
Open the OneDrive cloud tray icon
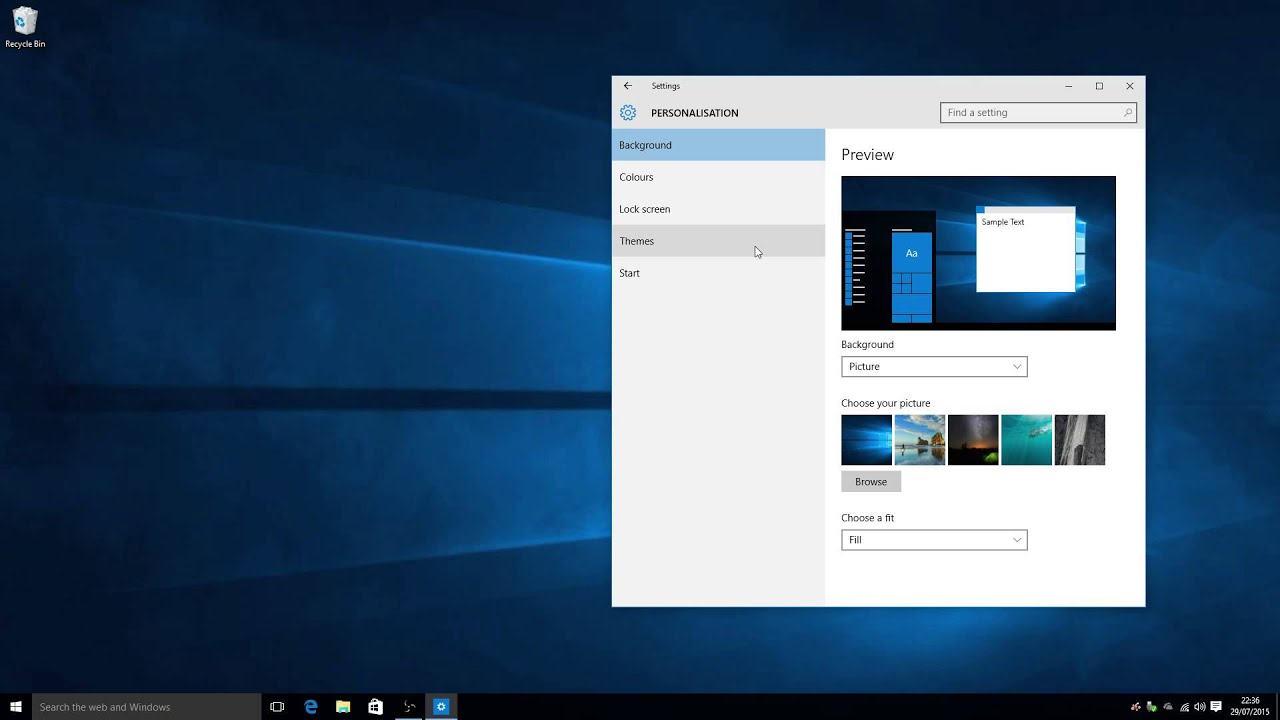1168,707
